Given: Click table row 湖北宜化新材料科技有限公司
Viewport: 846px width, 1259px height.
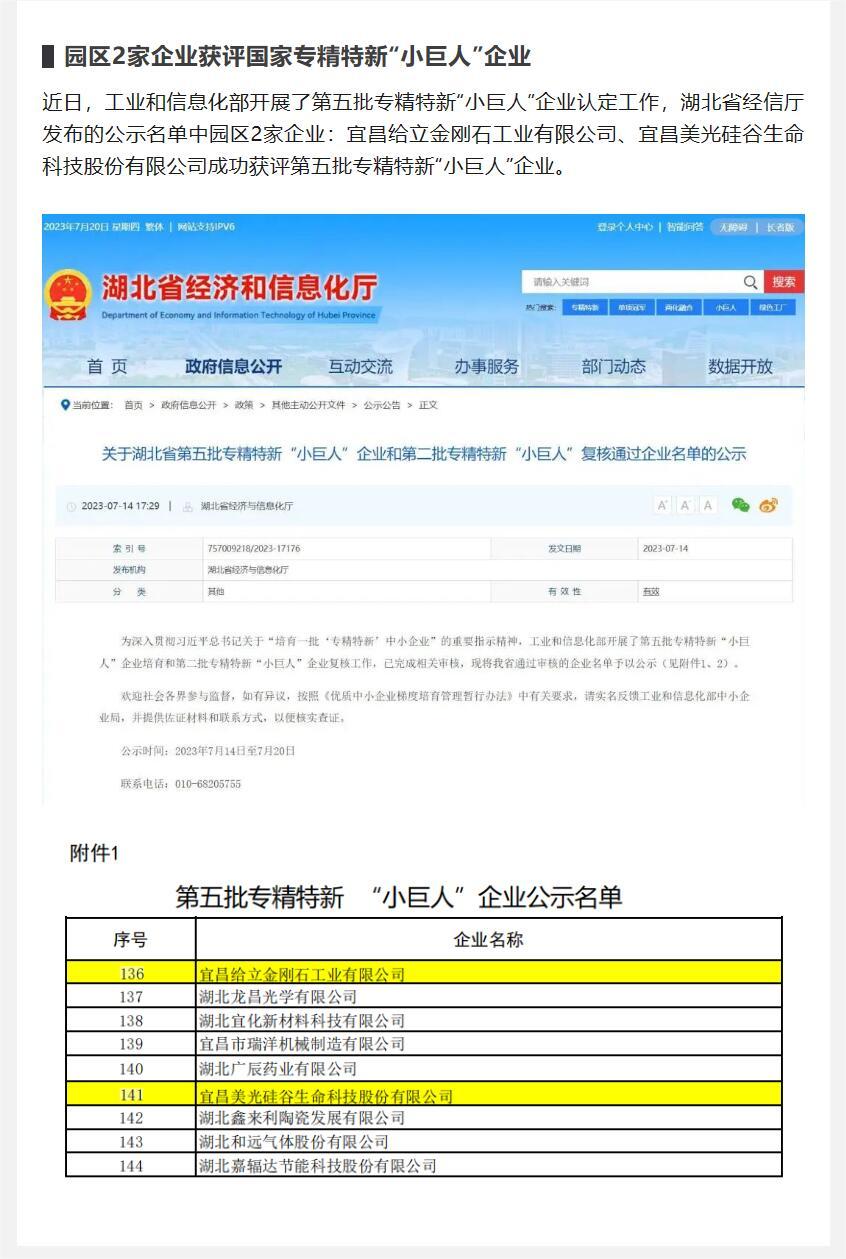Looking at the screenshot, I should point(423,1021).
